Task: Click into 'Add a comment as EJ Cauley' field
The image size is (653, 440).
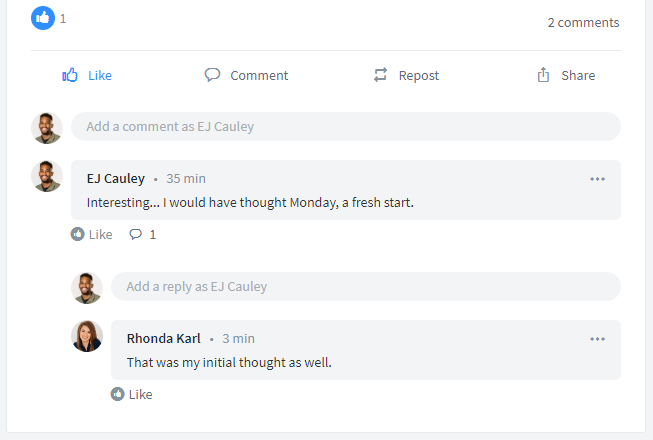Action: (x=346, y=127)
